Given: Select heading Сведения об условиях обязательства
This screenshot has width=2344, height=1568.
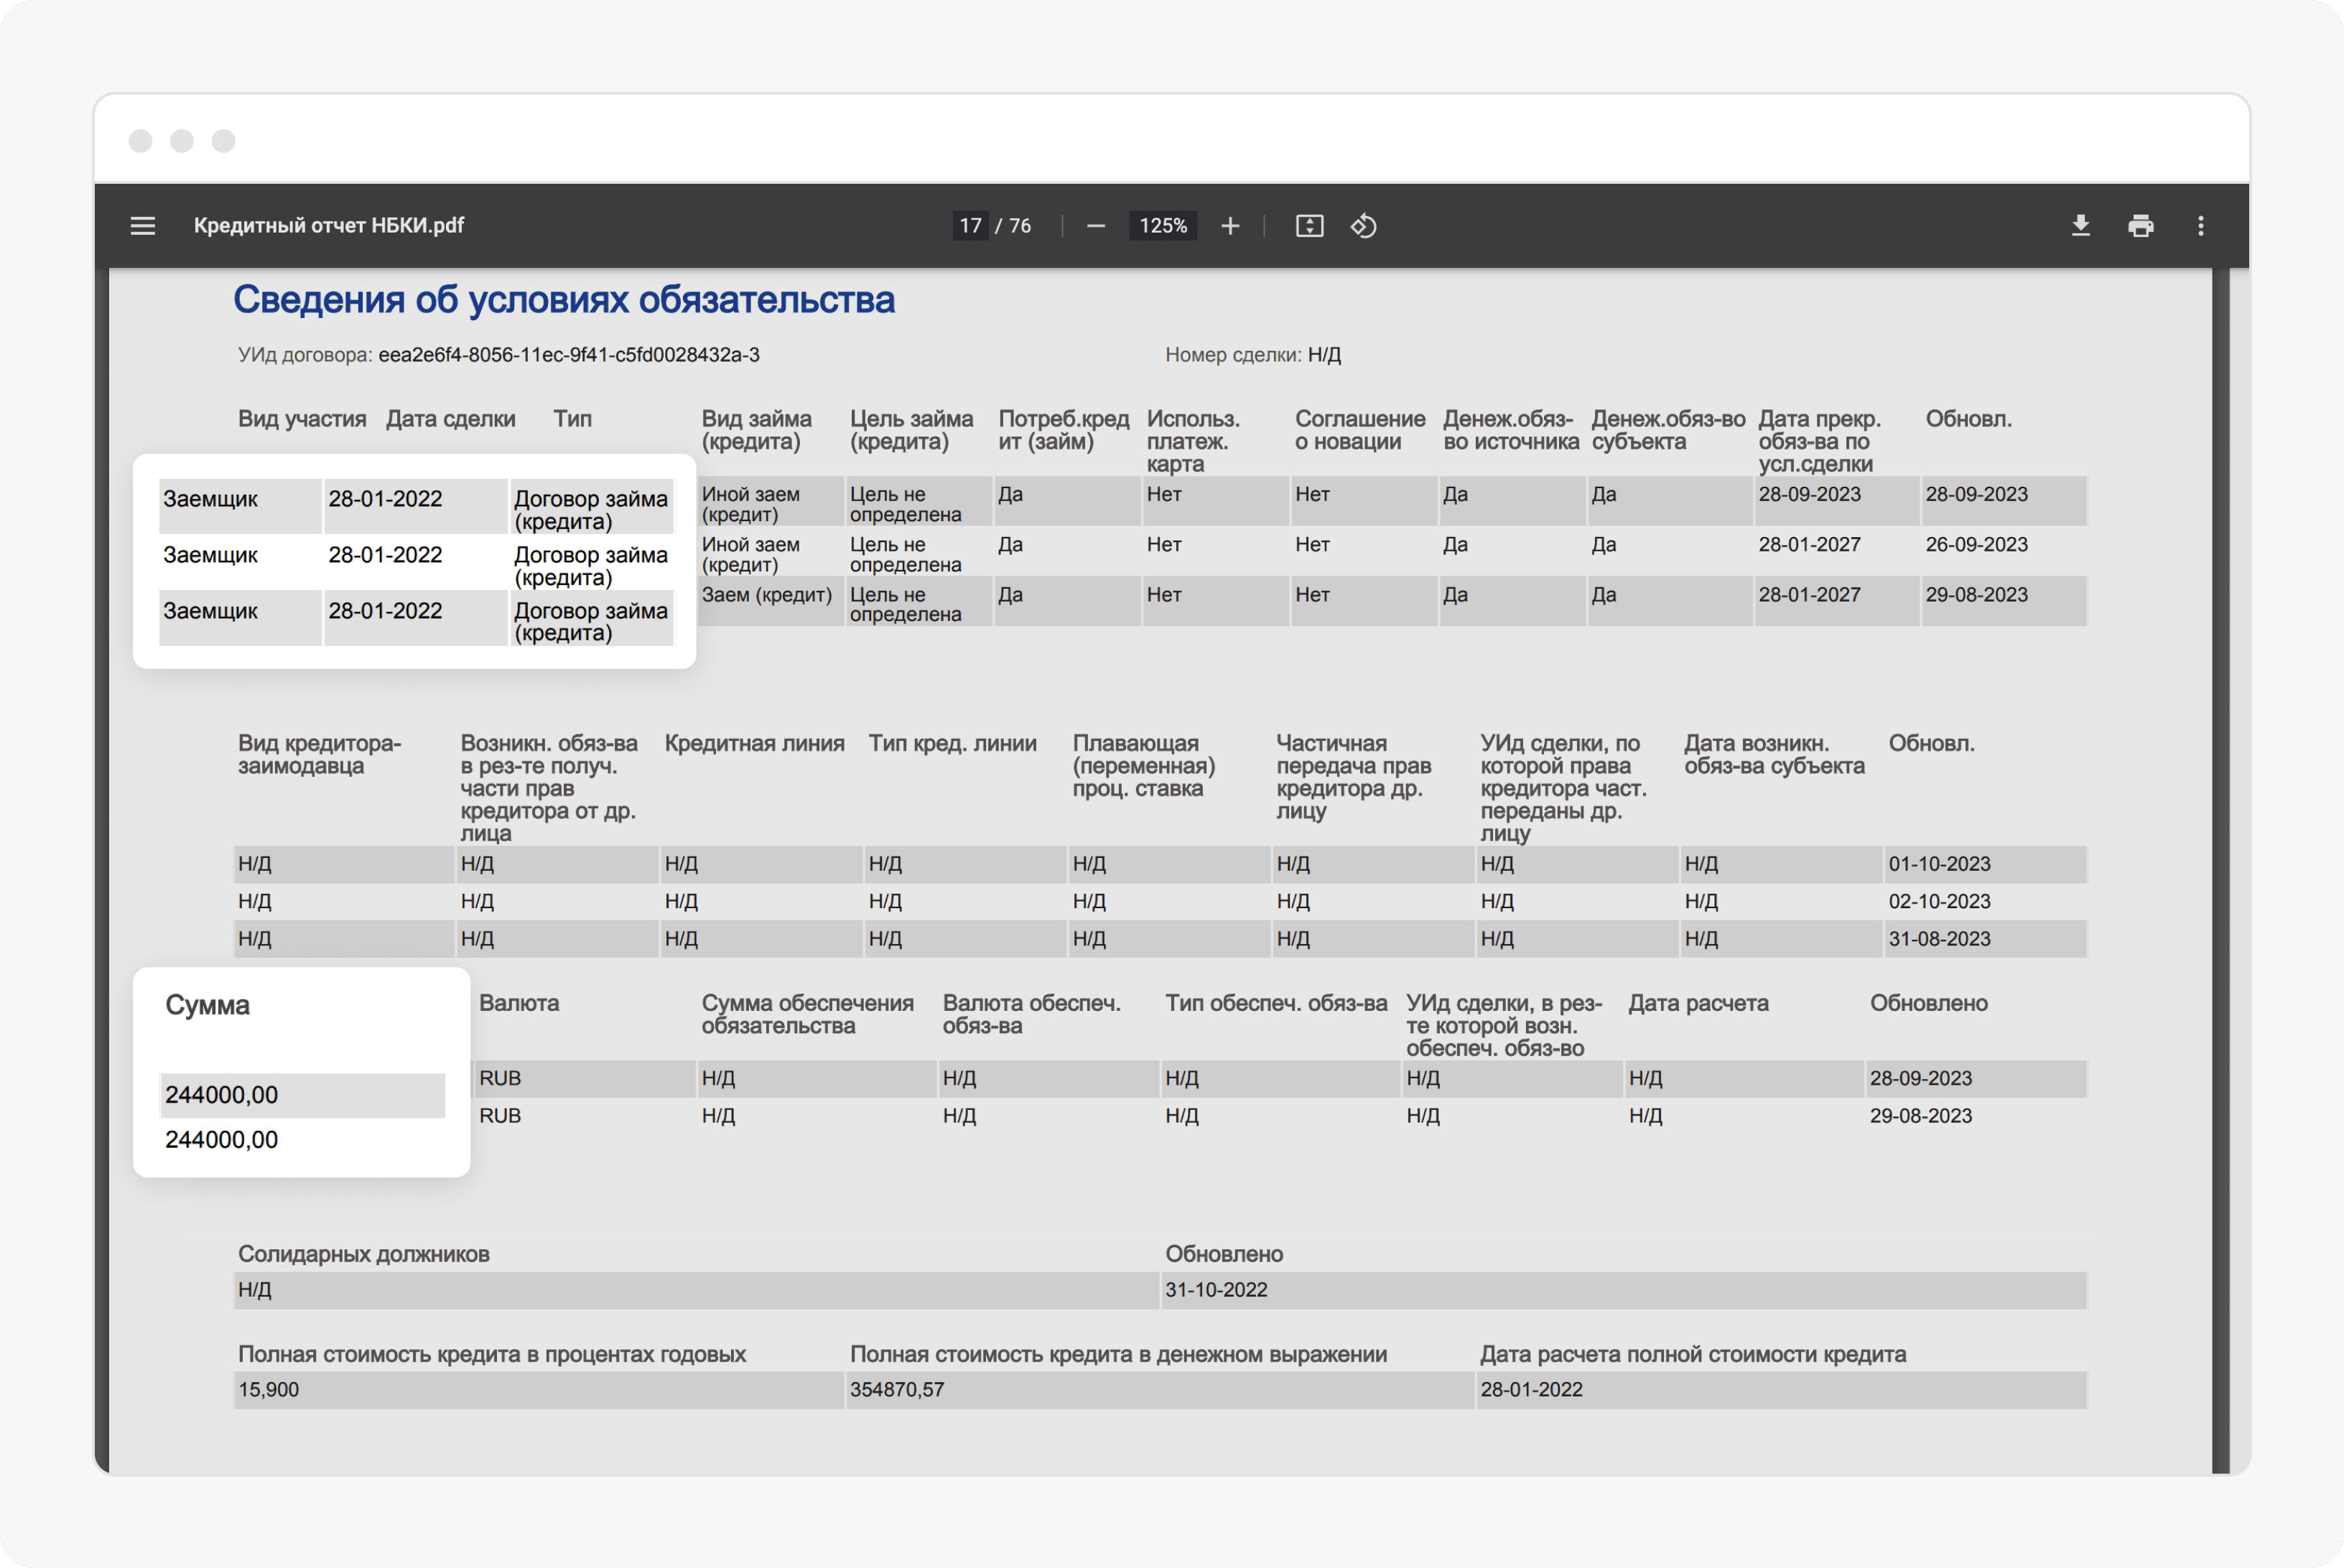Looking at the screenshot, I should [x=564, y=300].
